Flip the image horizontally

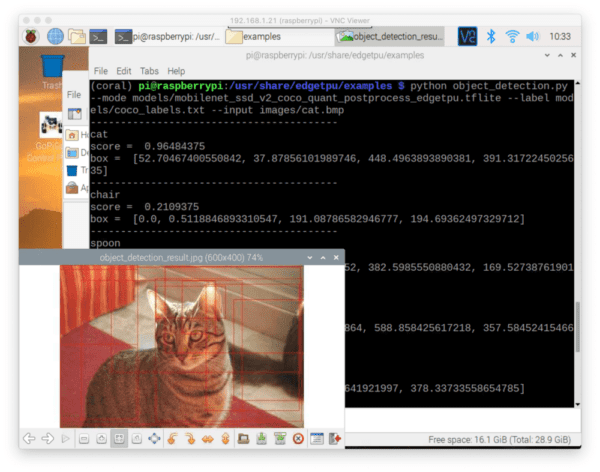(x=209, y=438)
